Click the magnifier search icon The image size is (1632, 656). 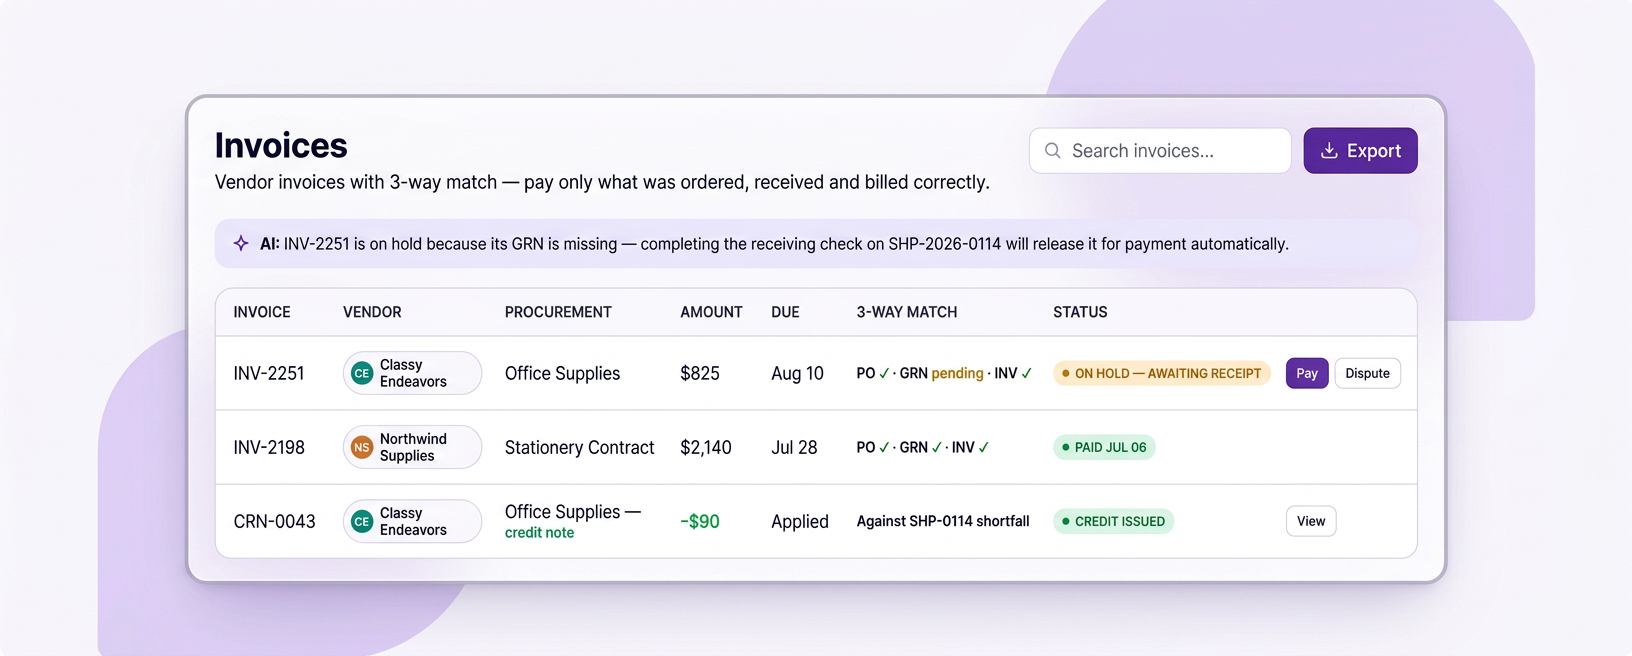[1052, 151]
